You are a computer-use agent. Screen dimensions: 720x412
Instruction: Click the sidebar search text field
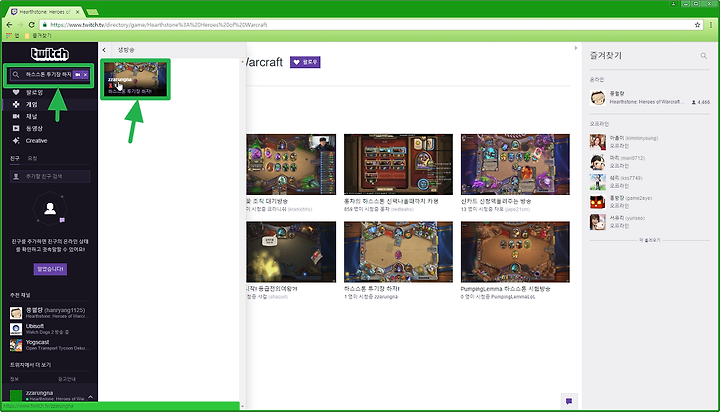pos(48,74)
